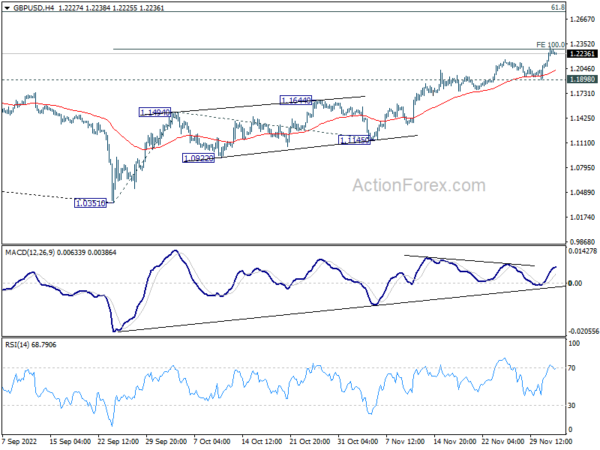The image size is (600, 450).
Task: Click the 1.18980 level price tag
Action: point(582,80)
